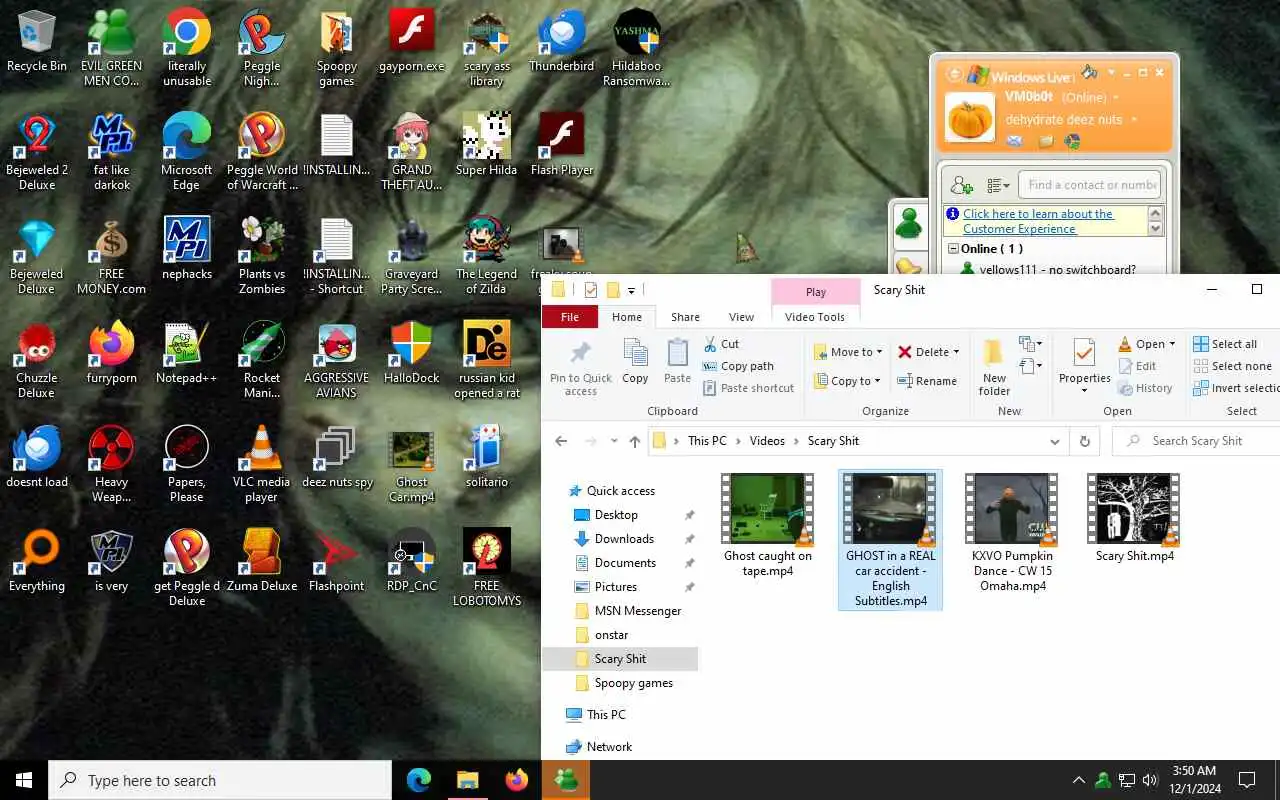Image resolution: width=1280 pixels, height=800 pixels.
Task: Expand the Messenger status dropdown next to Online
Action: point(1116,98)
